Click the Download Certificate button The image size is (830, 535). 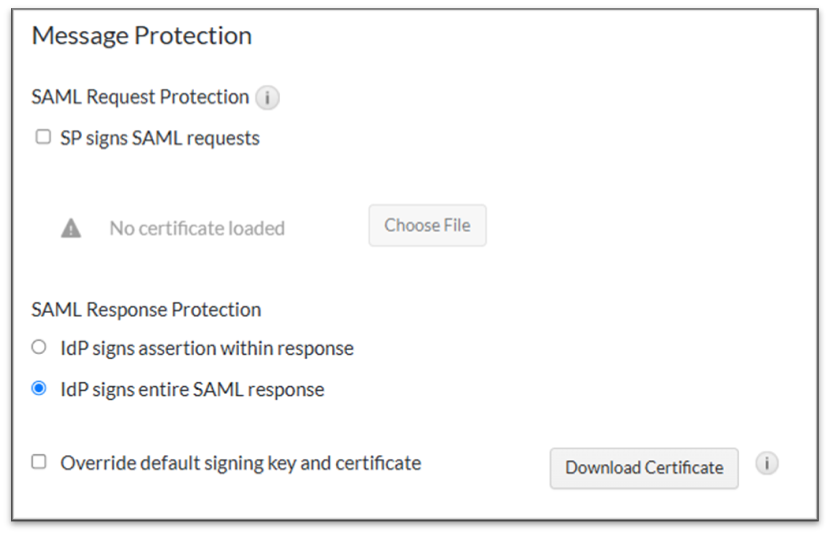pyautogui.click(x=644, y=468)
